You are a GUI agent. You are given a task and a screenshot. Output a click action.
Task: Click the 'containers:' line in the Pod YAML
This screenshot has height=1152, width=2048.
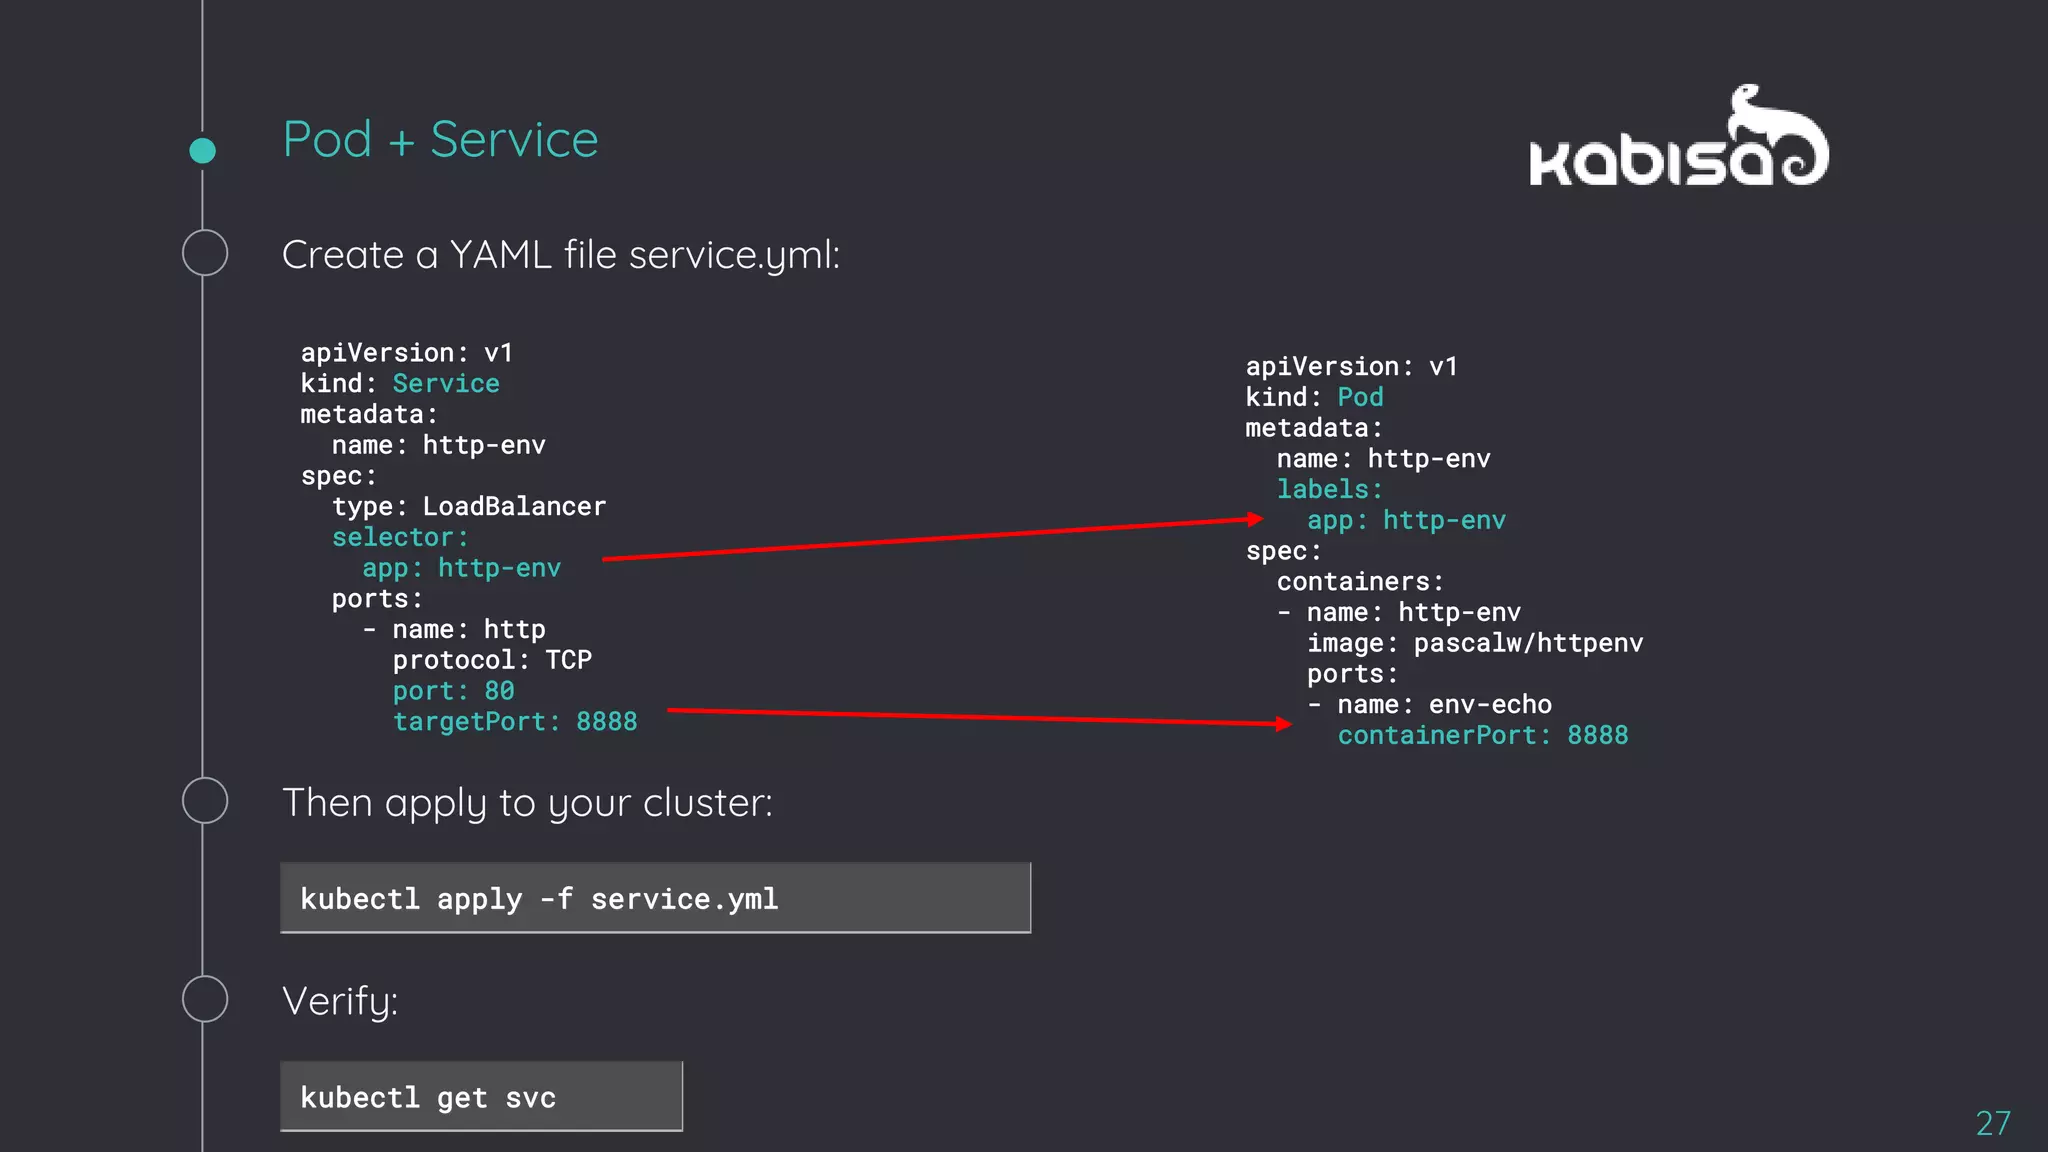[1360, 581]
